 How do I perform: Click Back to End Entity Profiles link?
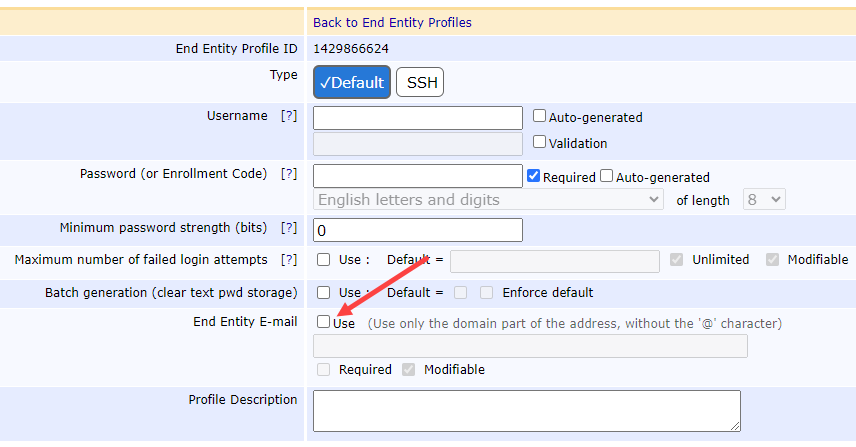[392, 22]
